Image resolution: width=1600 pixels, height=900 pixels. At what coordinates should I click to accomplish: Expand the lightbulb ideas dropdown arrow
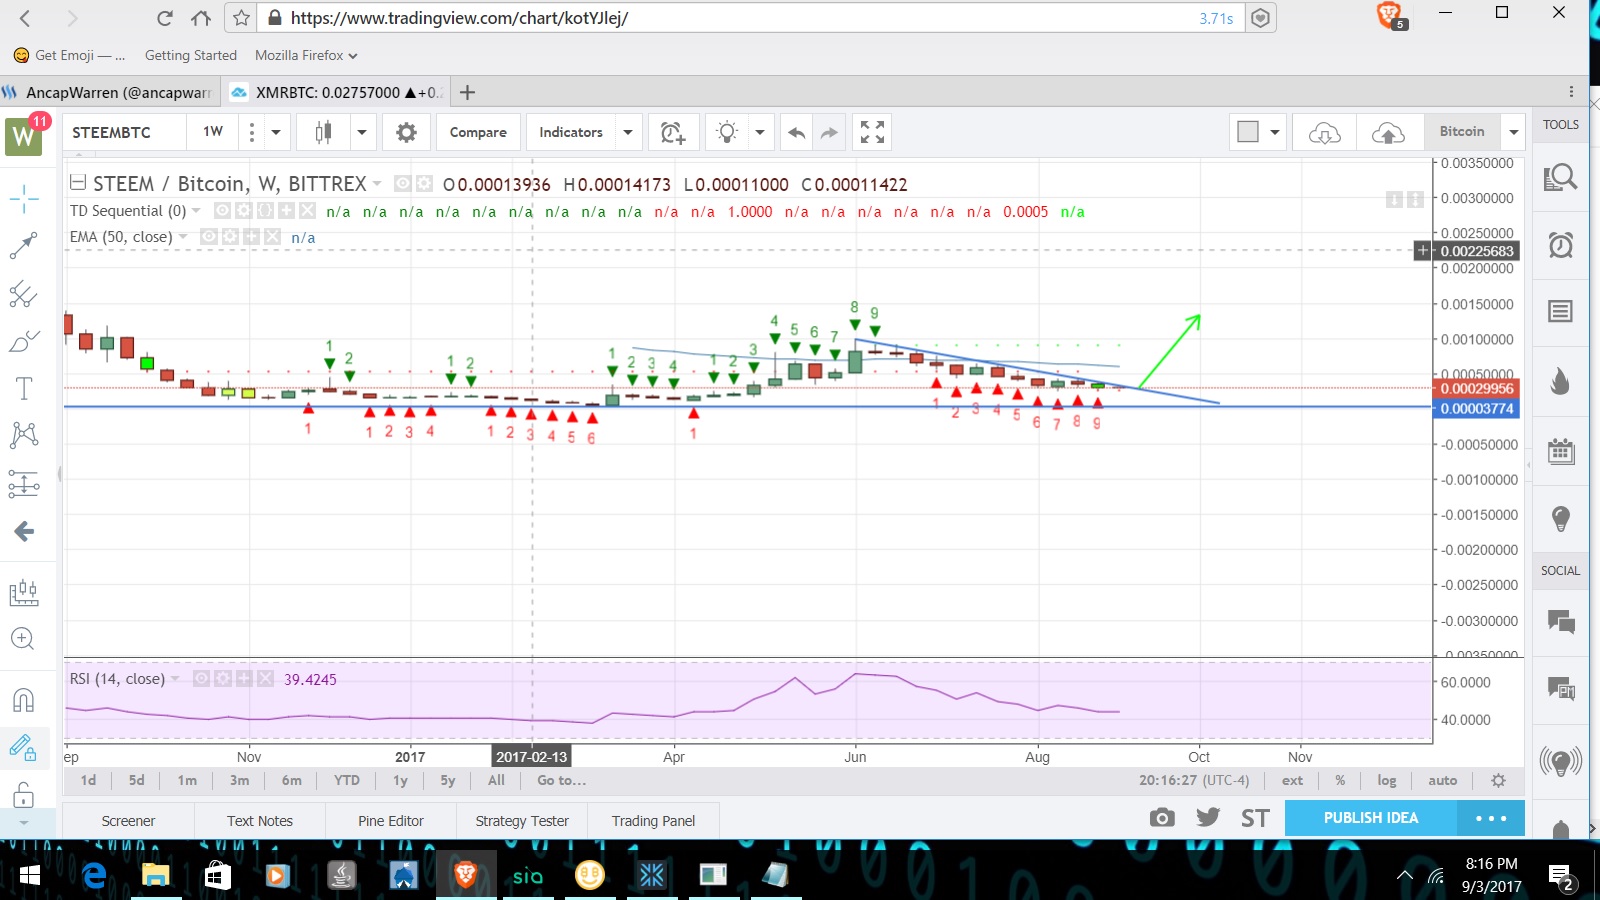(x=760, y=132)
